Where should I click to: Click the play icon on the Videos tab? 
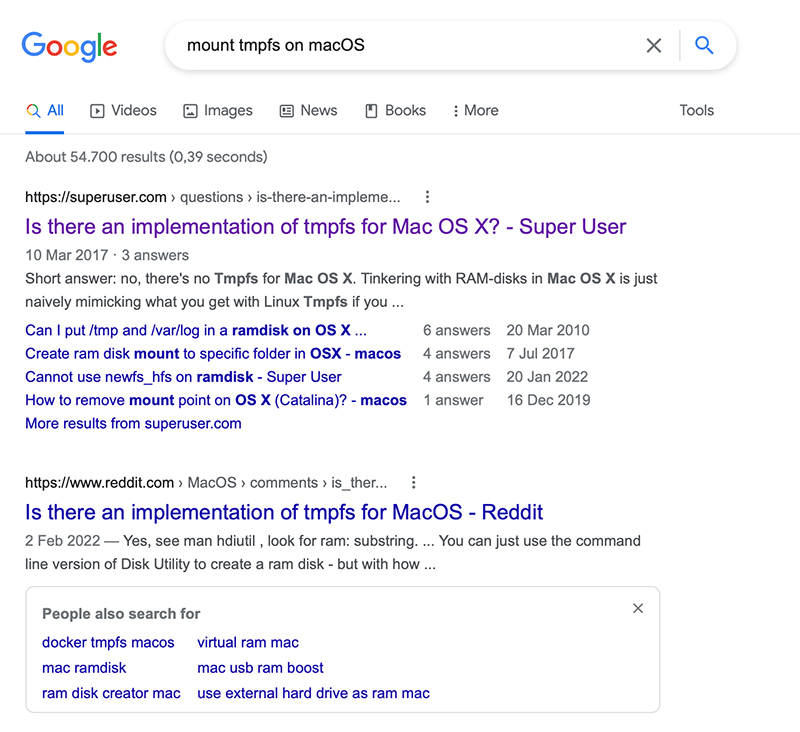pyautogui.click(x=98, y=110)
